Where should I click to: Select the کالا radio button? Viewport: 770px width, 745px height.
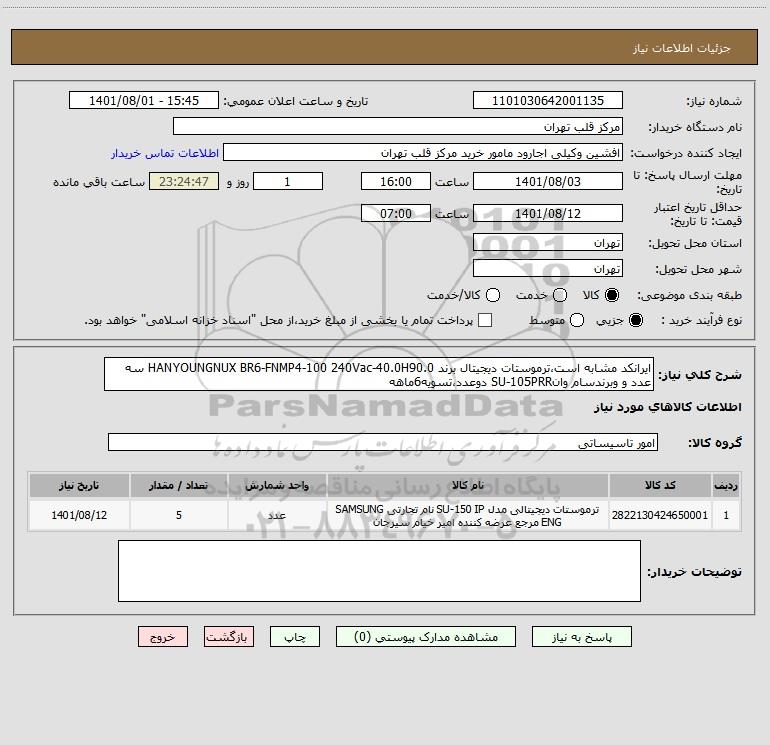coord(612,295)
